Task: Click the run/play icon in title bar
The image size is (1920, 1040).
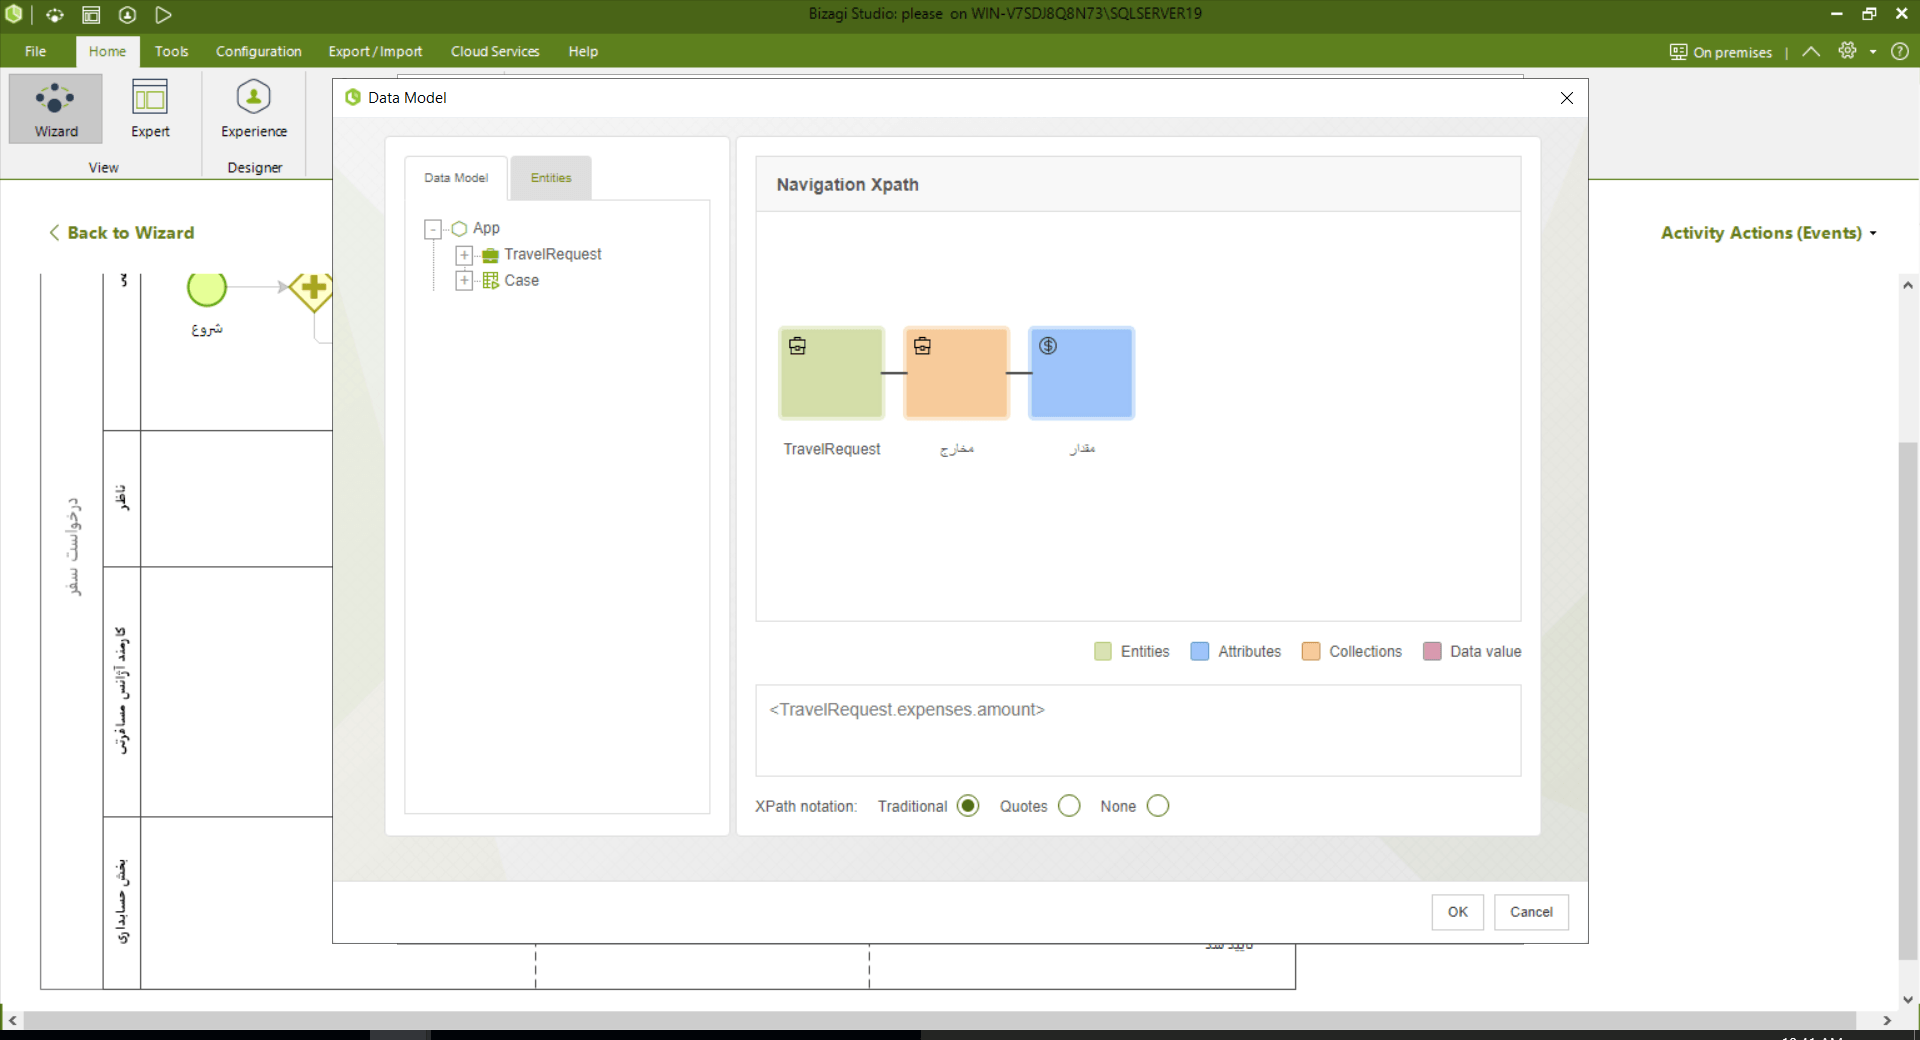Action: tap(163, 15)
